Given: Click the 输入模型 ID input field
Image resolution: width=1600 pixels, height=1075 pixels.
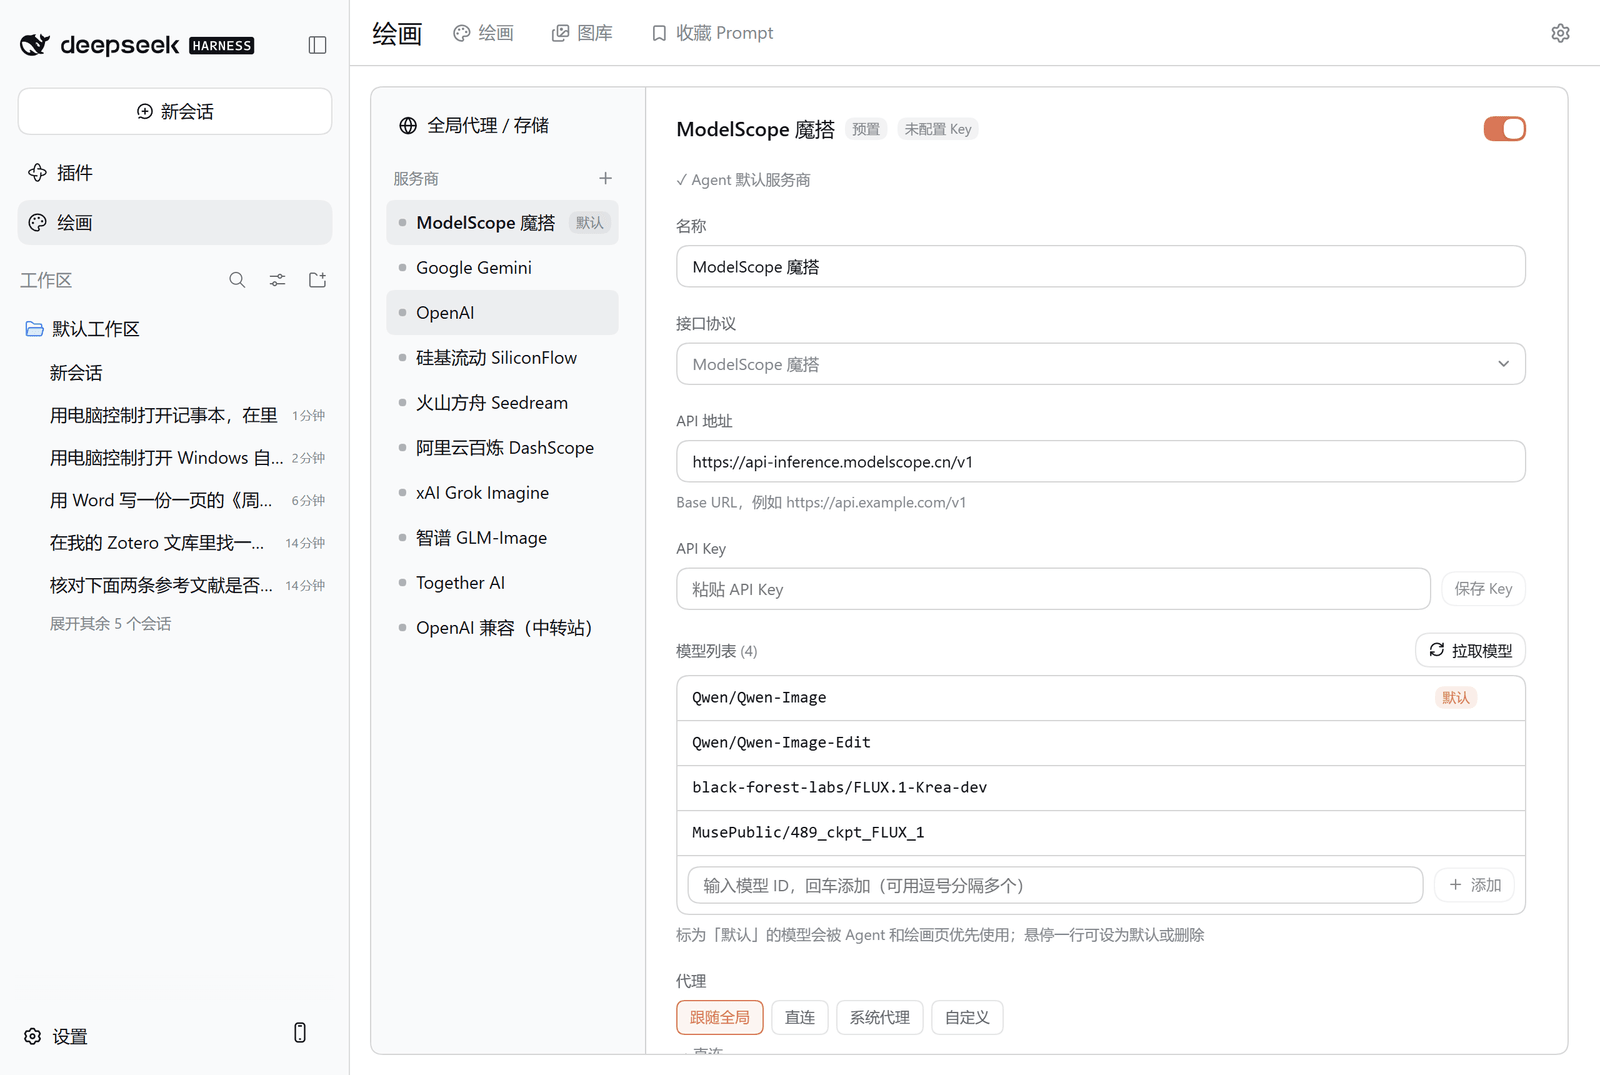Looking at the screenshot, I should point(1055,885).
